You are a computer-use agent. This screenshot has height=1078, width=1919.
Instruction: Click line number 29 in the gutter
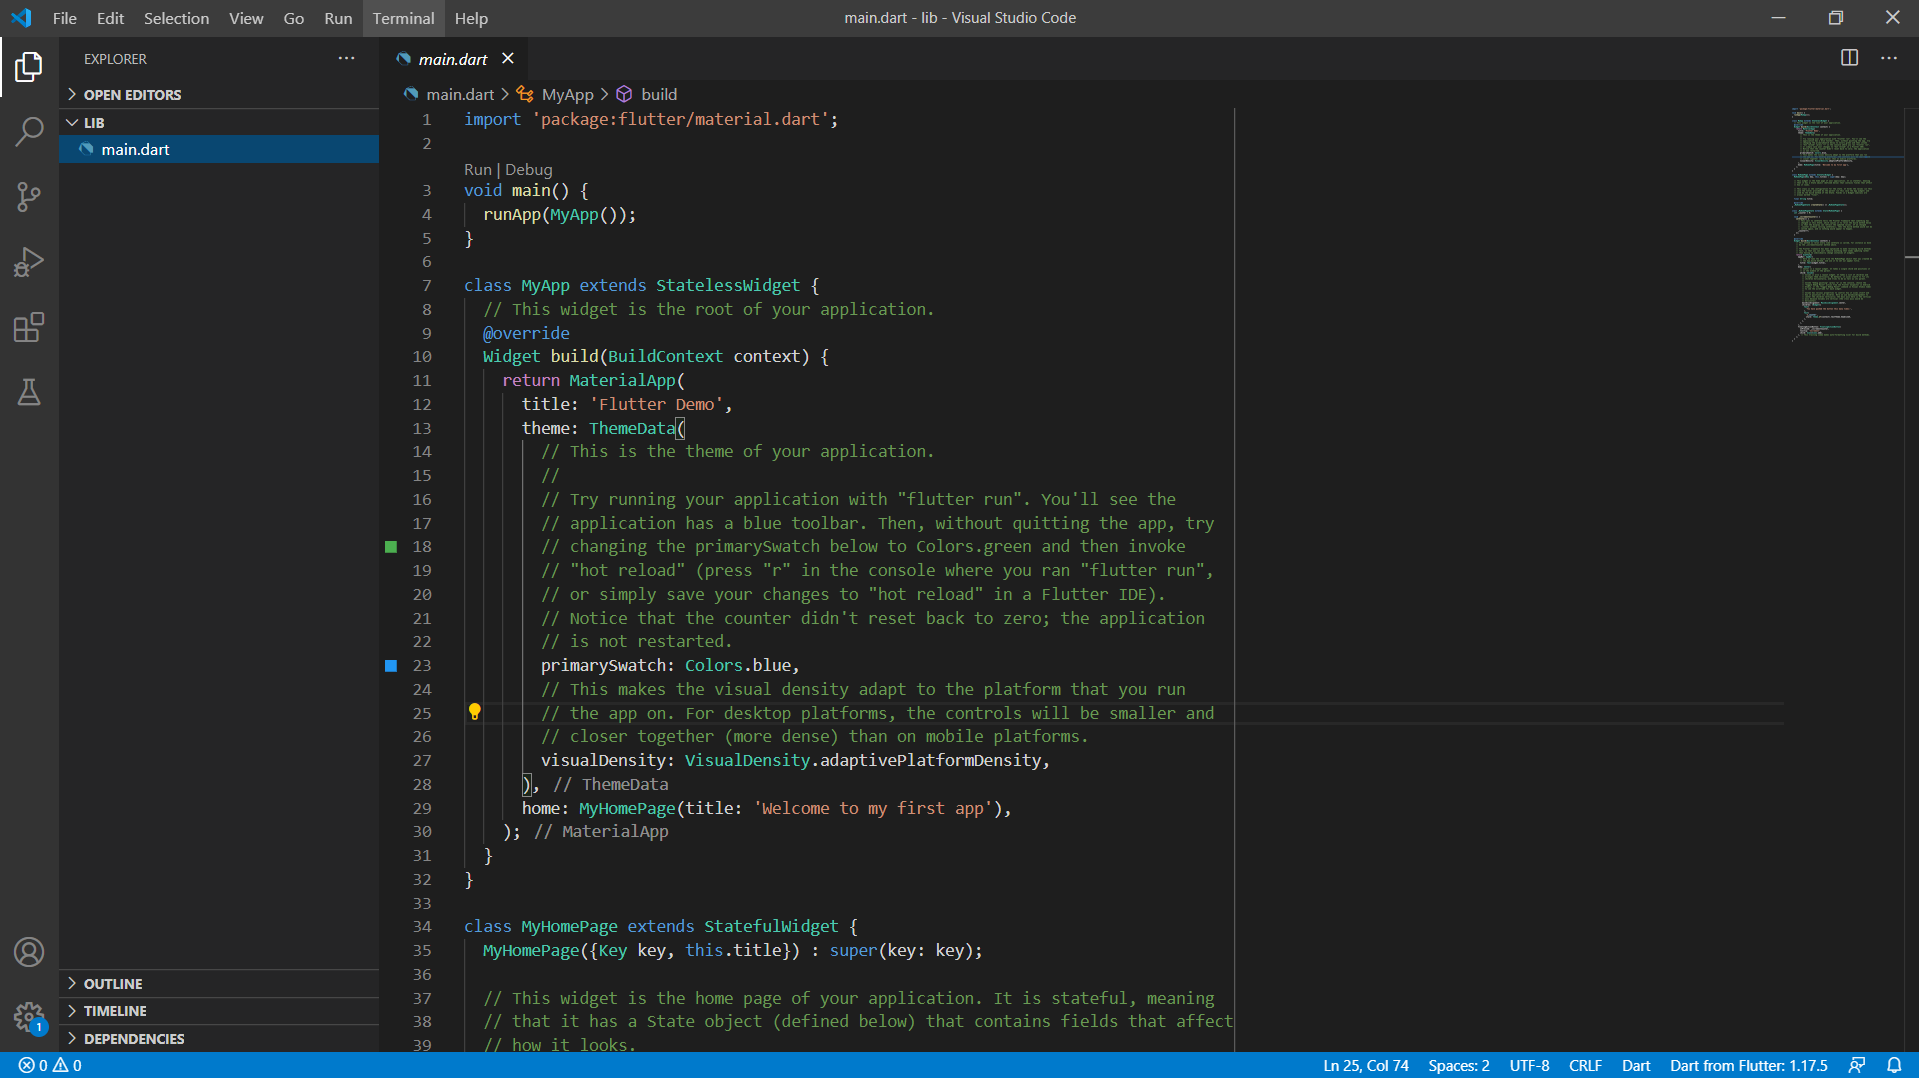422,808
